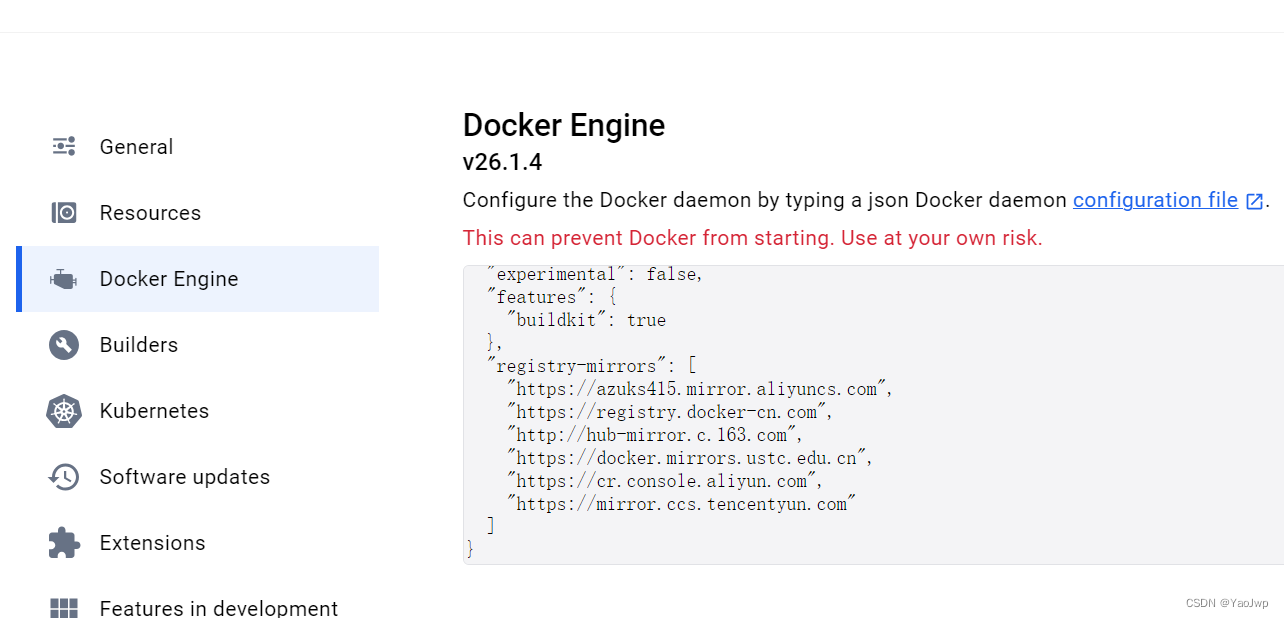Select the Builders settings entry
The height and width of the screenshot is (618, 1284).
[x=139, y=344]
